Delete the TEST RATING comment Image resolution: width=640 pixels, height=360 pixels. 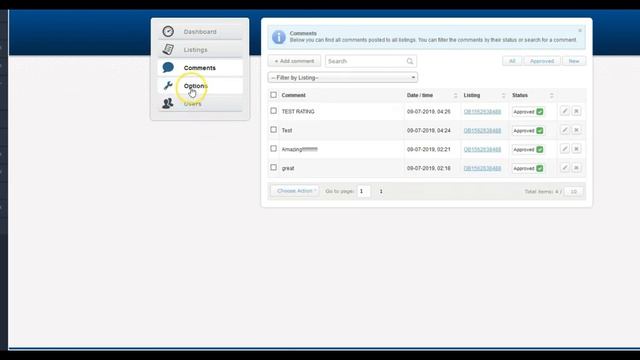[576, 111]
